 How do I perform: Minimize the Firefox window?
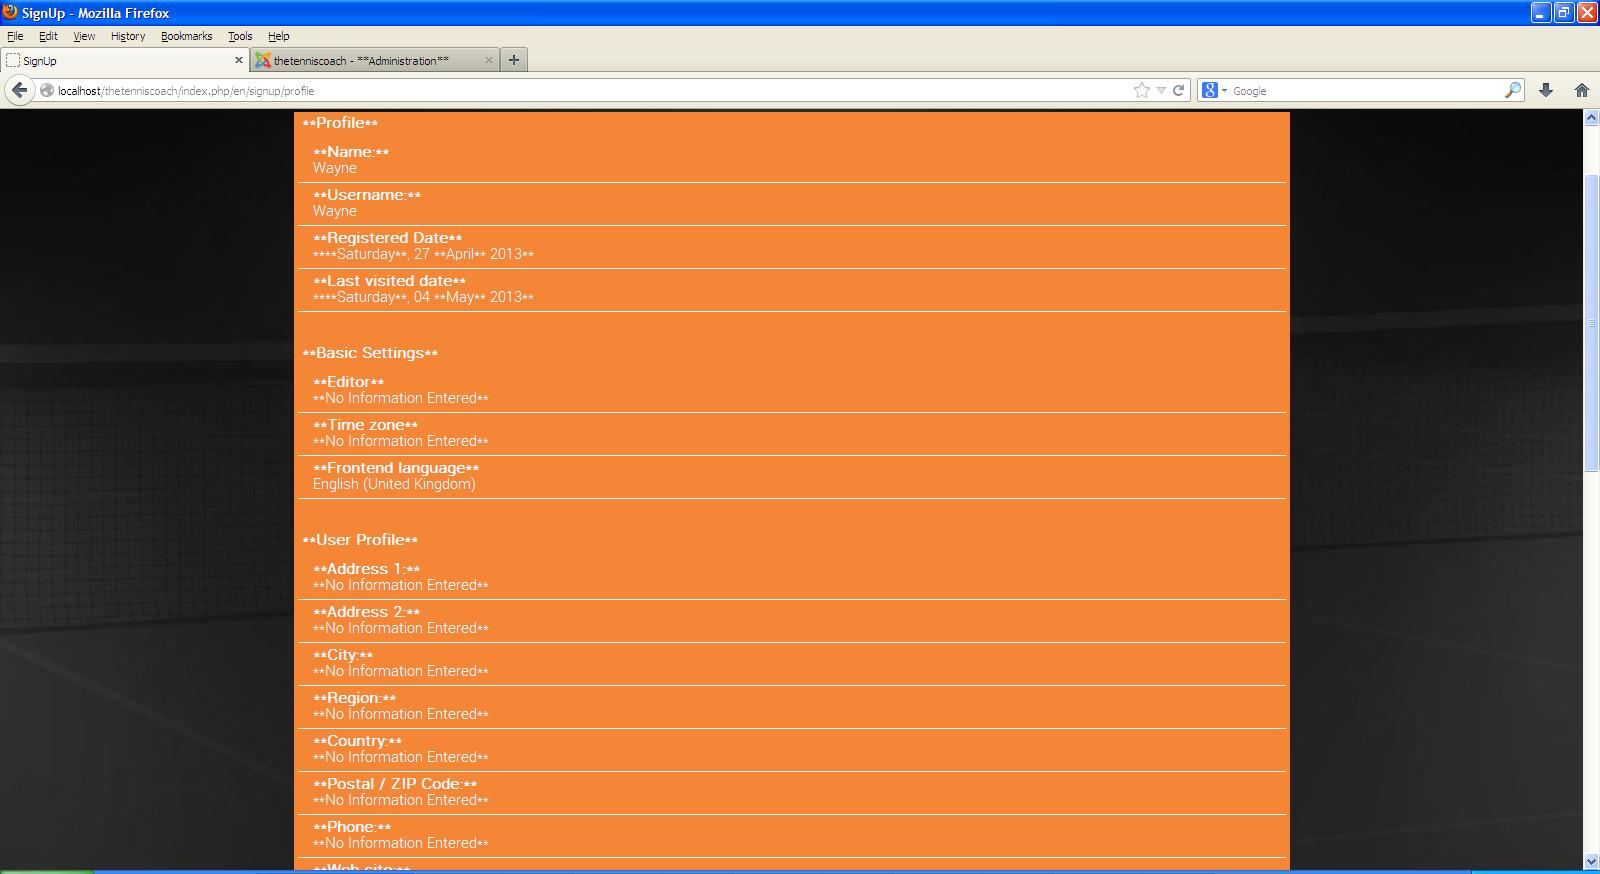1540,12
